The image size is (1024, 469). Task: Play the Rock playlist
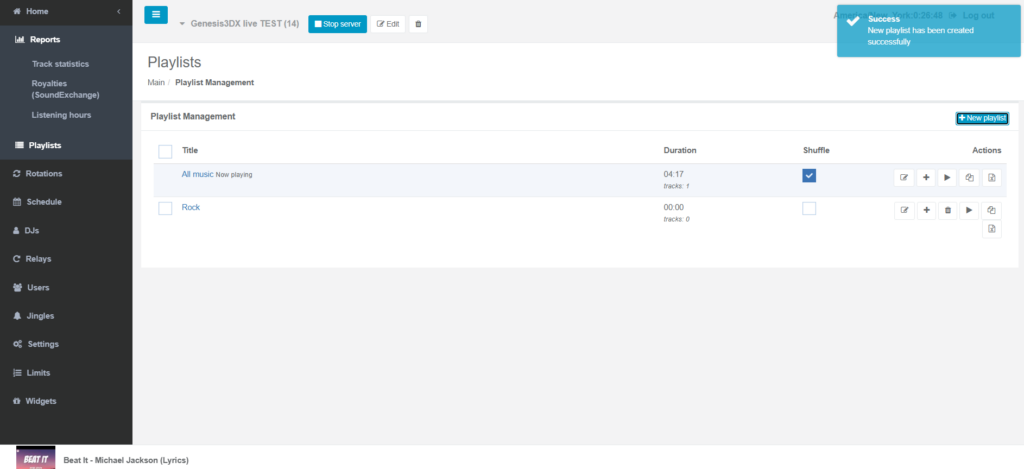[x=969, y=210]
